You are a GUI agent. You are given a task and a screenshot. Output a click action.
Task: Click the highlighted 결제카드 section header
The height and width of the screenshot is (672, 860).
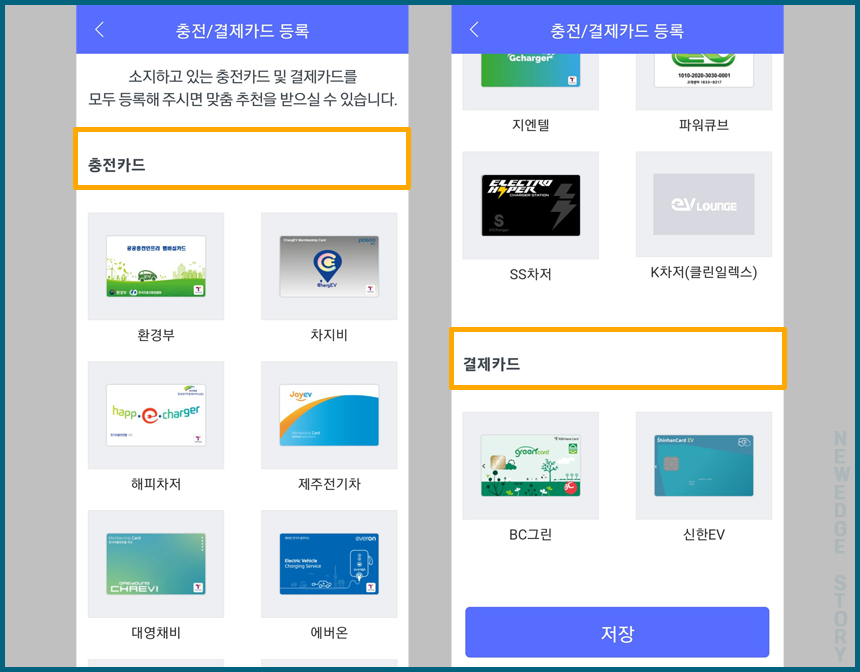(x=617, y=357)
